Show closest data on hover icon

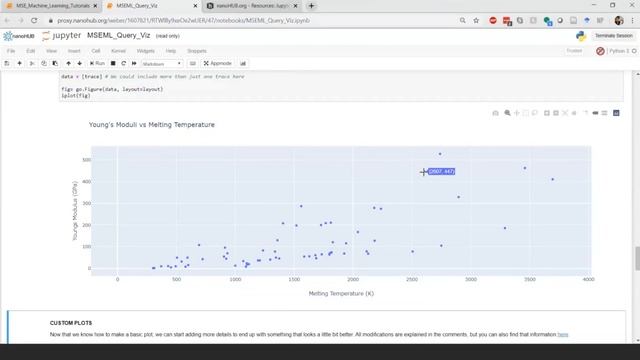595,113
